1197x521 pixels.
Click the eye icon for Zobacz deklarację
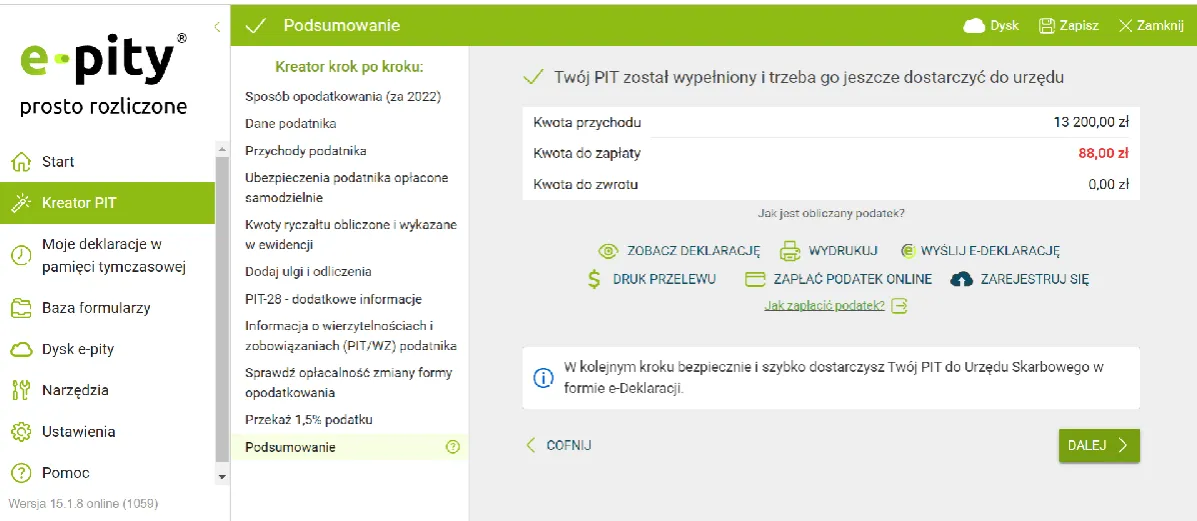point(608,251)
